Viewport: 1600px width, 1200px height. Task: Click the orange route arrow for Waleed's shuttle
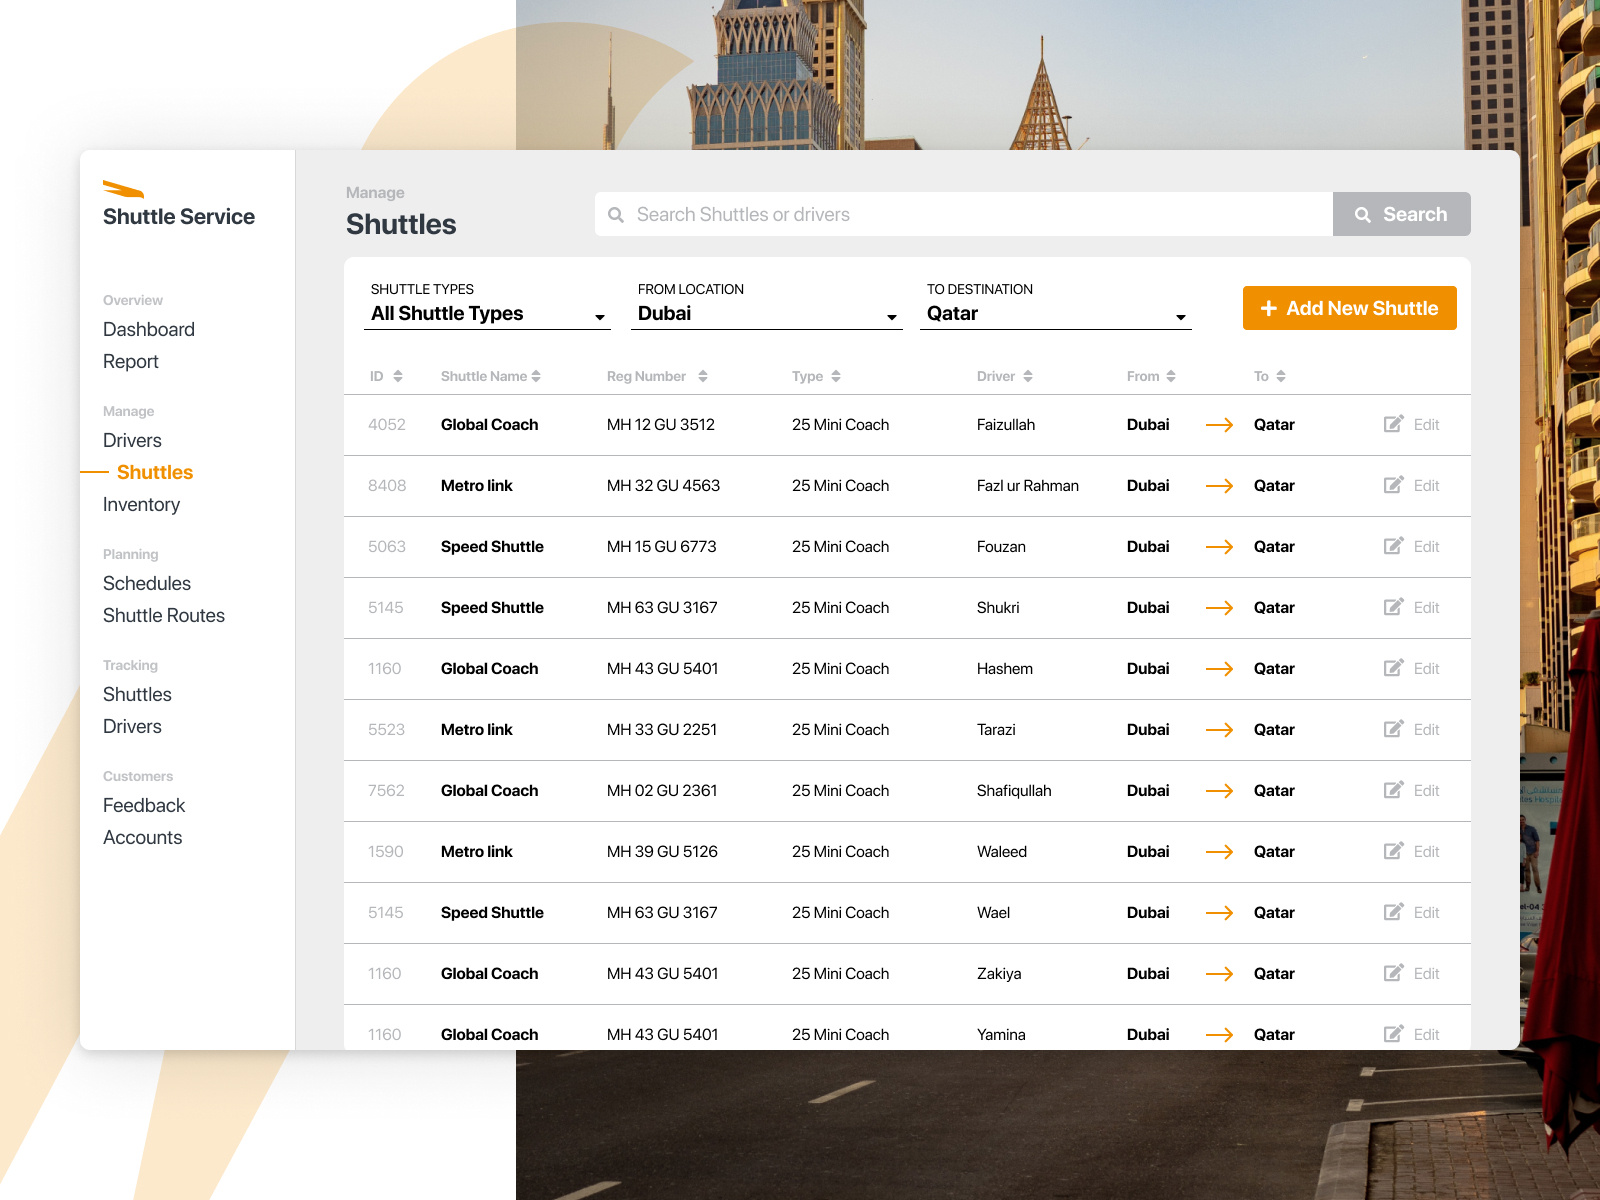[1220, 852]
